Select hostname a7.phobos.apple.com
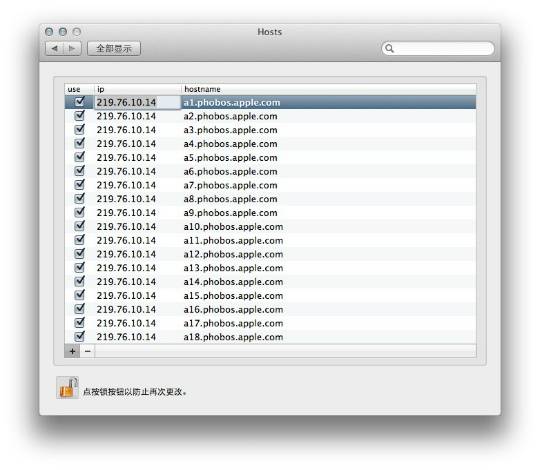540x470 pixels. 230,185
